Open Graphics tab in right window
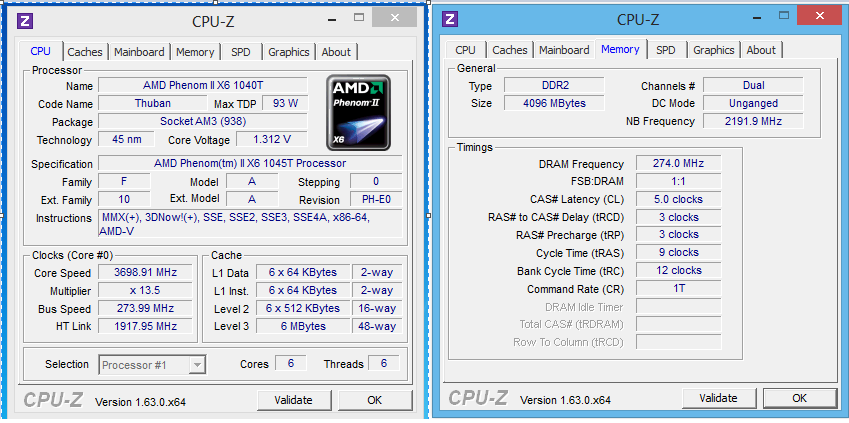 pos(714,50)
